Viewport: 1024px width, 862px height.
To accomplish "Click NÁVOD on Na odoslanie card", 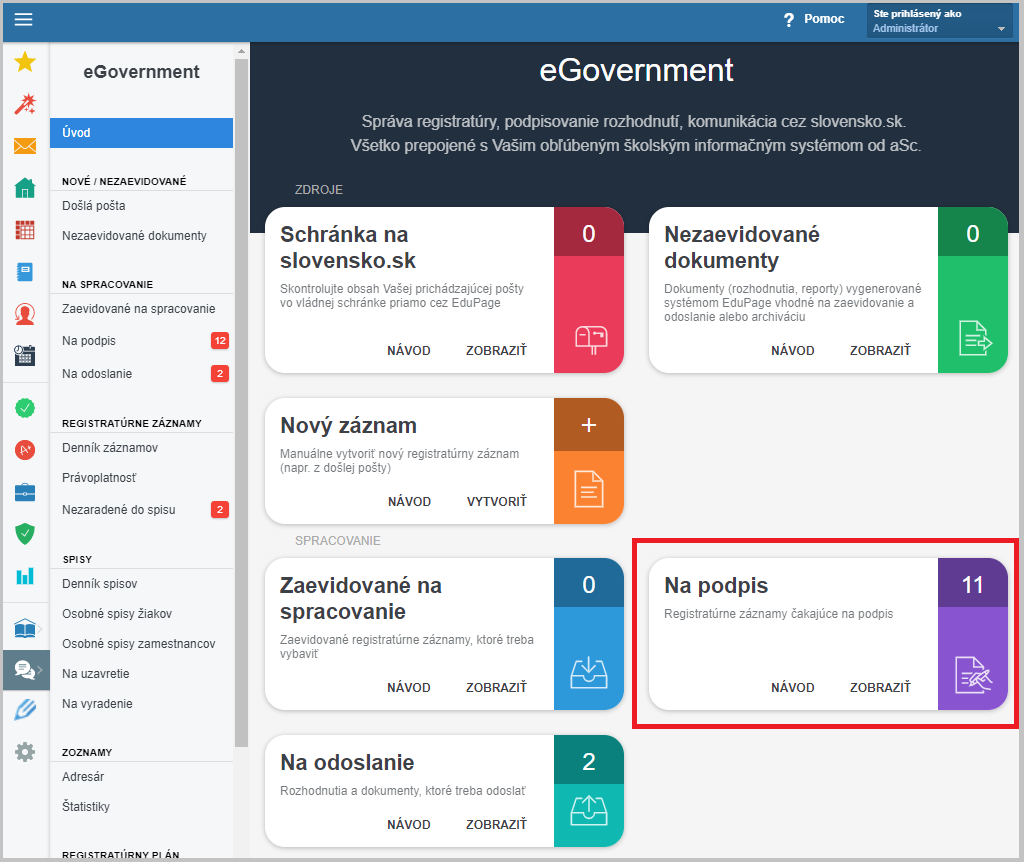I will (409, 825).
